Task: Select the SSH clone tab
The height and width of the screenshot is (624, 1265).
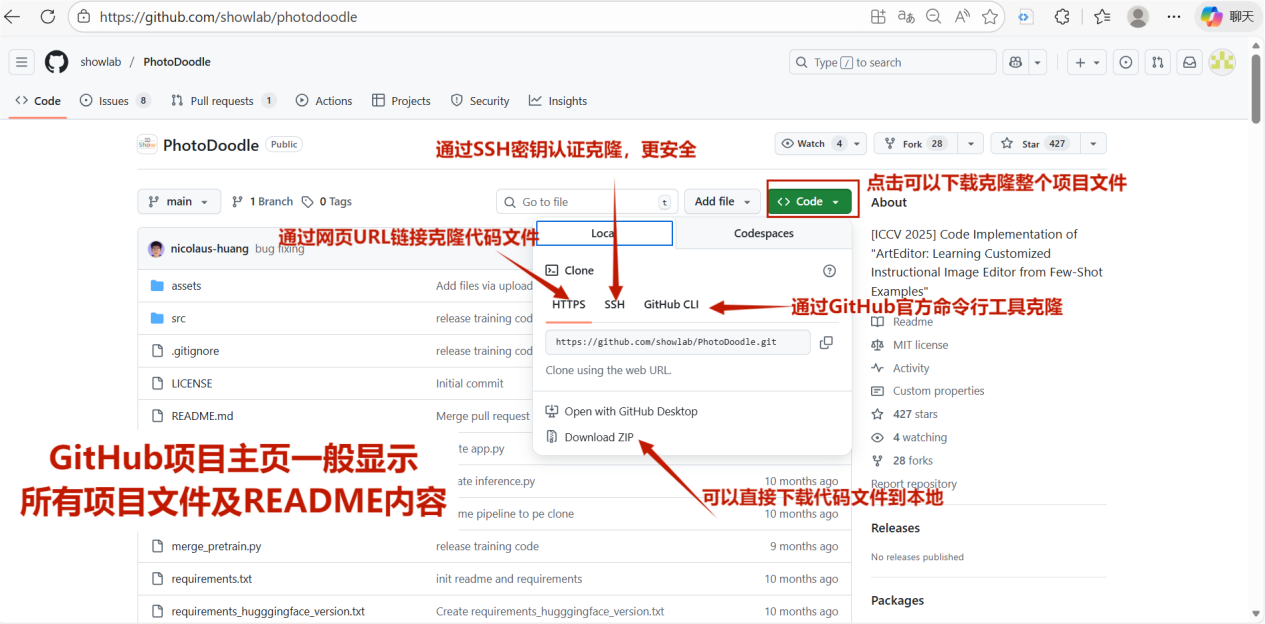Action: [614, 304]
